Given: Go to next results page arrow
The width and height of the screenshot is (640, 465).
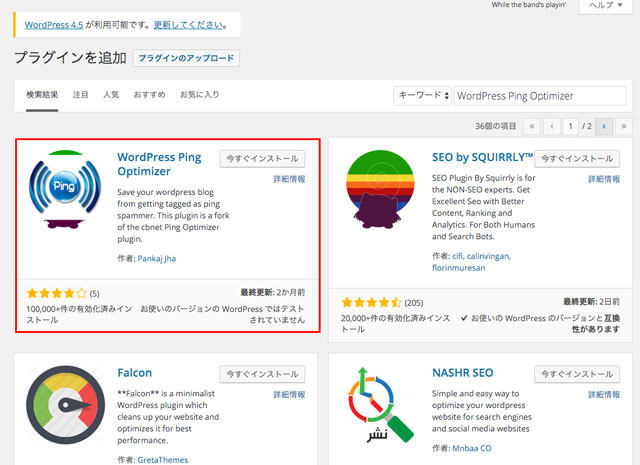Looking at the screenshot, I should click(x=604, y=127).
